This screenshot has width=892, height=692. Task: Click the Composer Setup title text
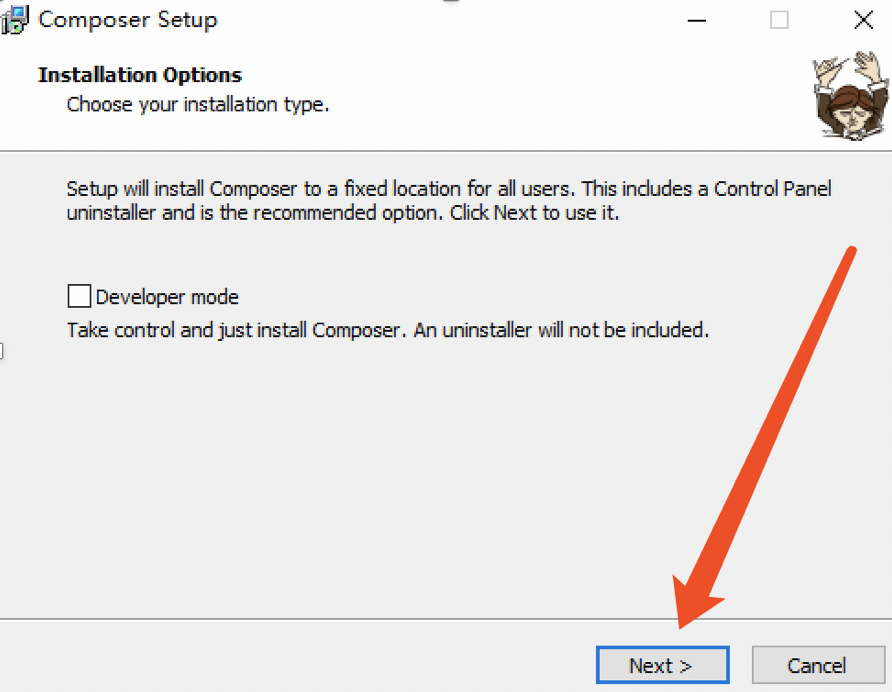tap(127, 20)
